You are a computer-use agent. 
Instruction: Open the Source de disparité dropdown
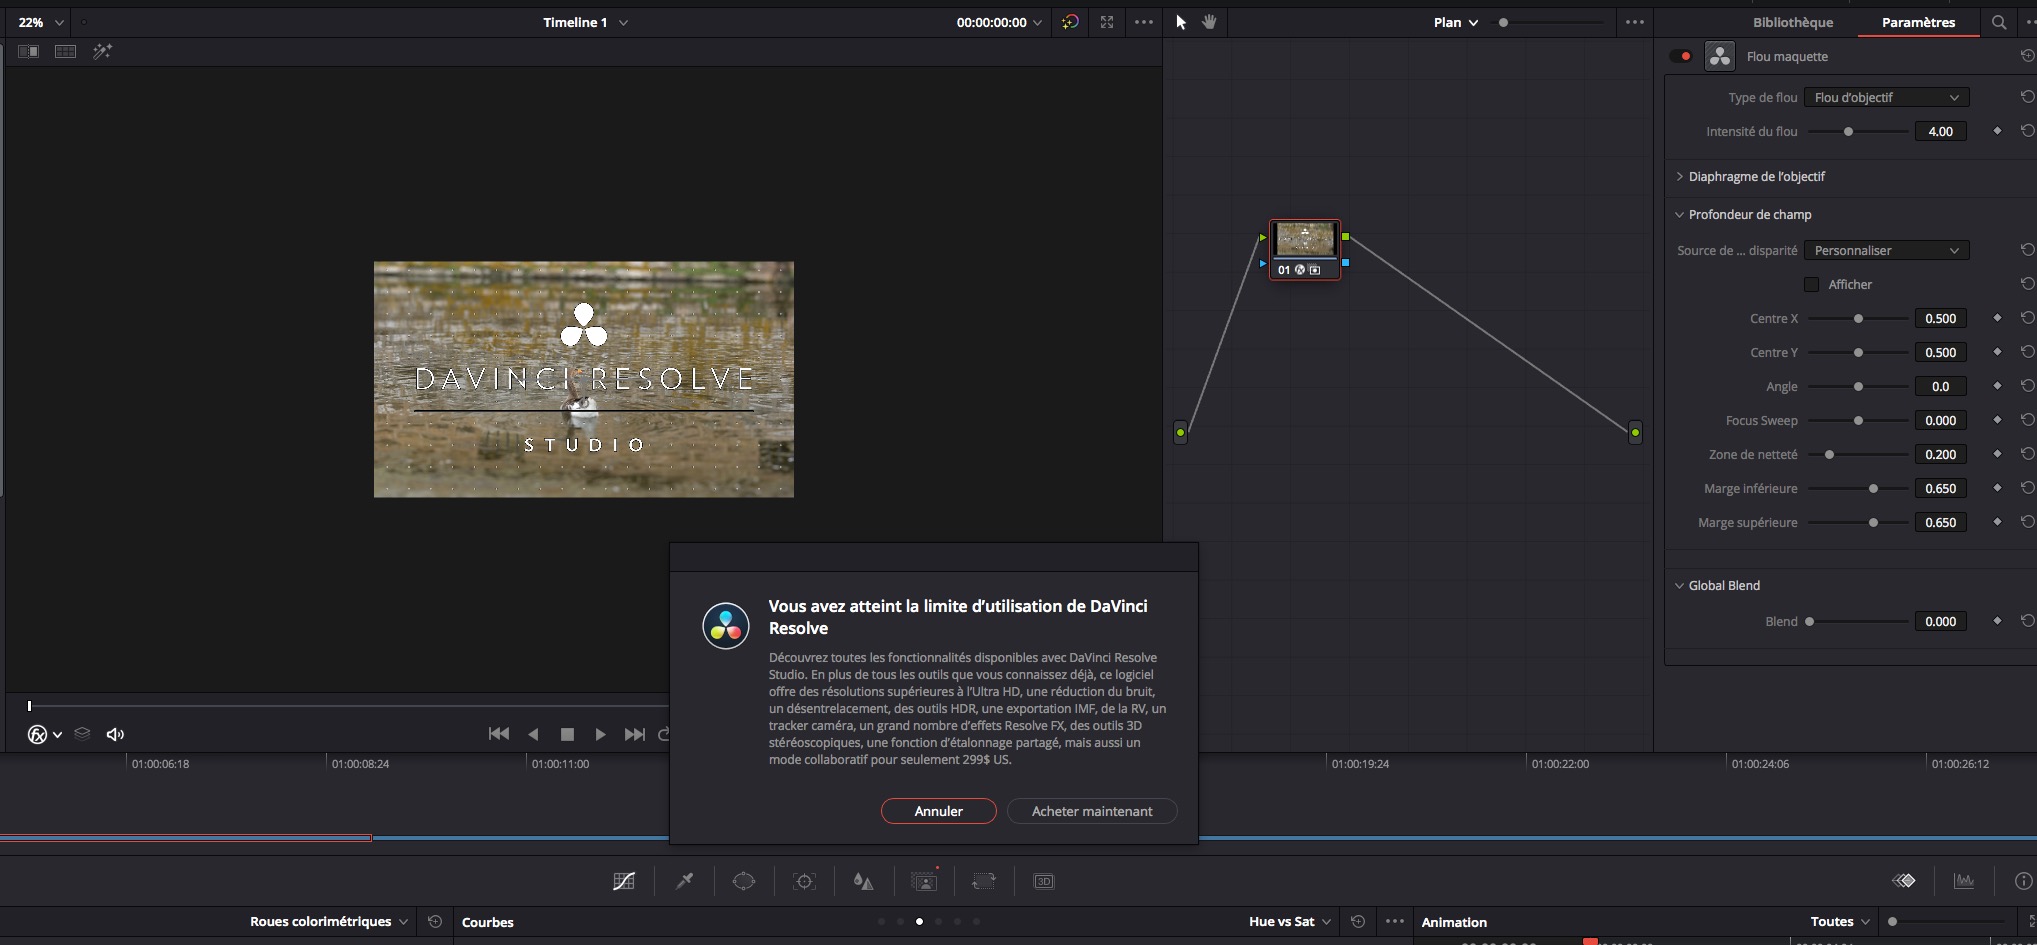[1886, 251]
